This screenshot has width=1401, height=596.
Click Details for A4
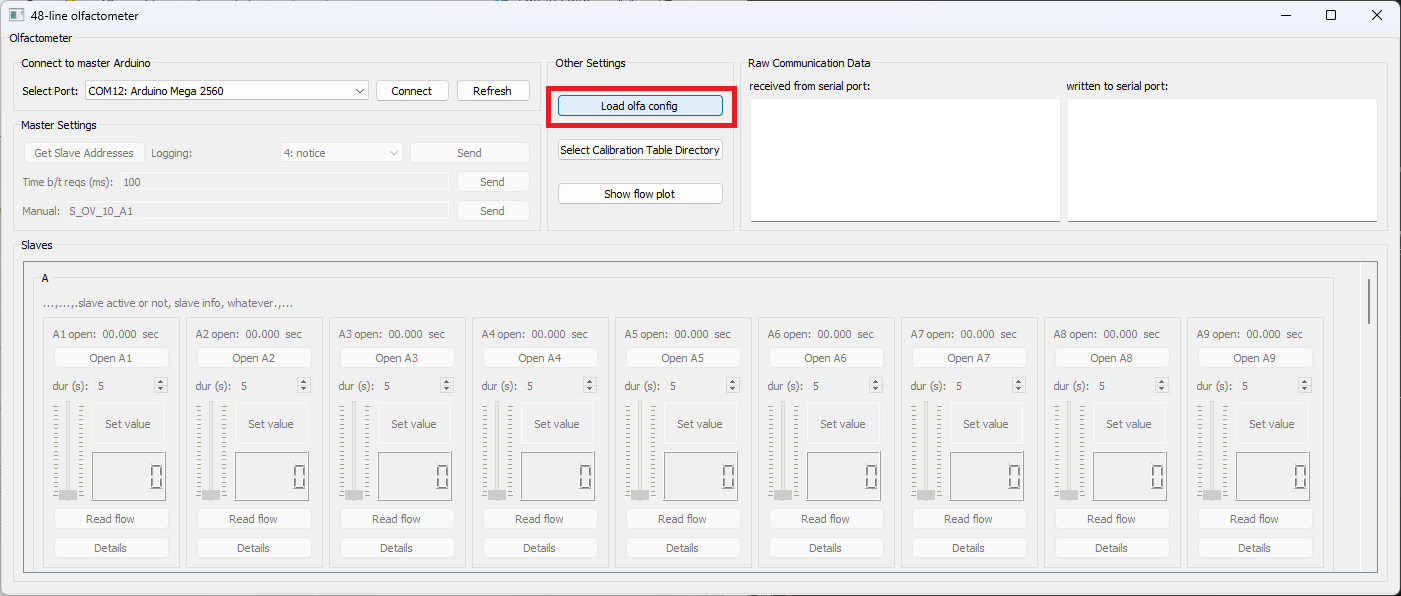540,548
